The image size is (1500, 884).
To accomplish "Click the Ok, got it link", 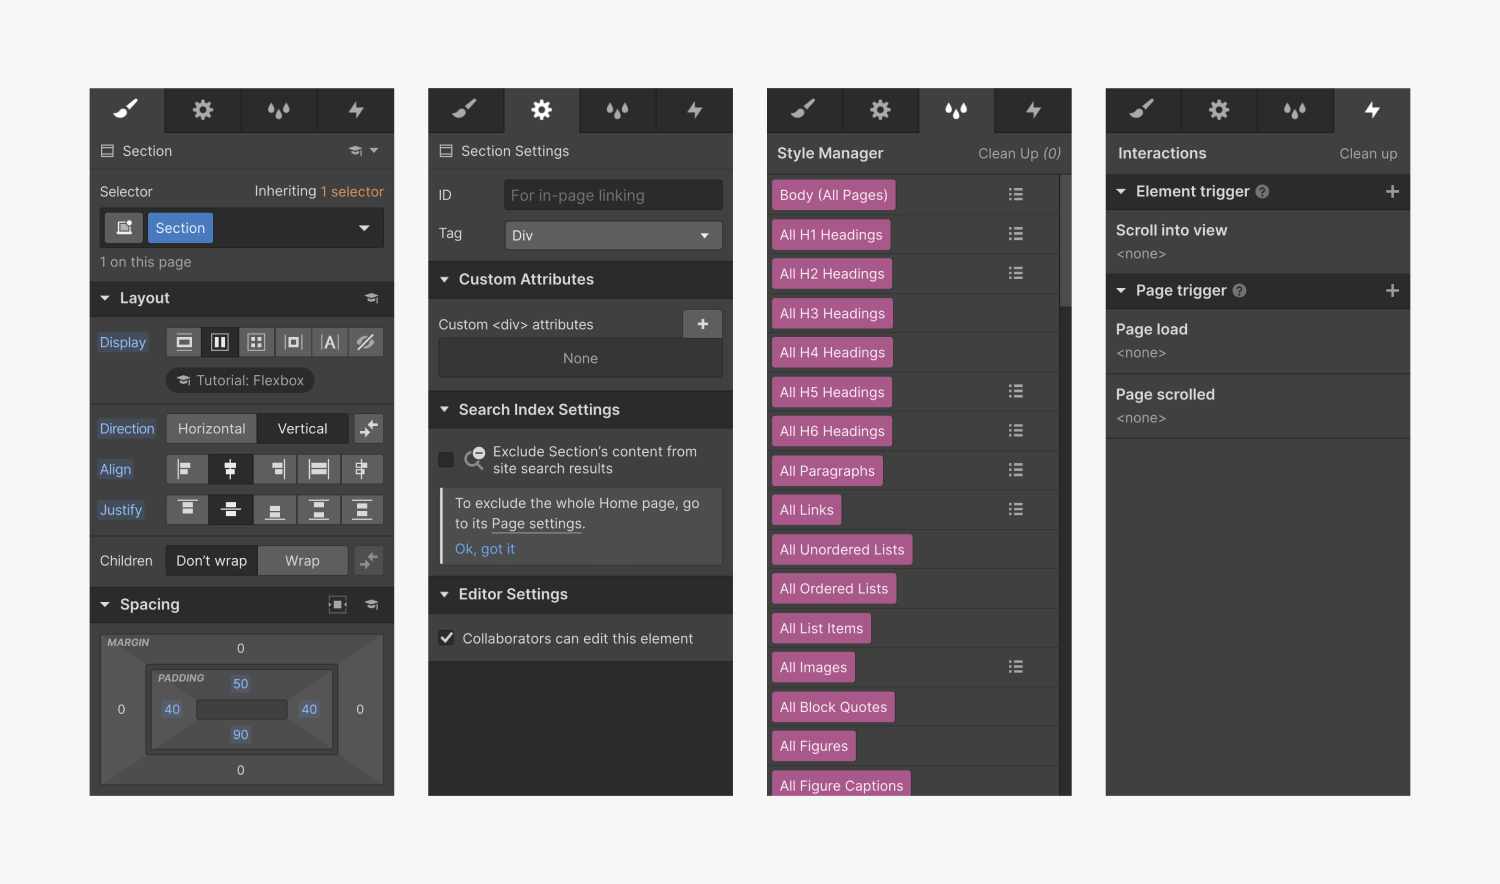I will [484, 548].
